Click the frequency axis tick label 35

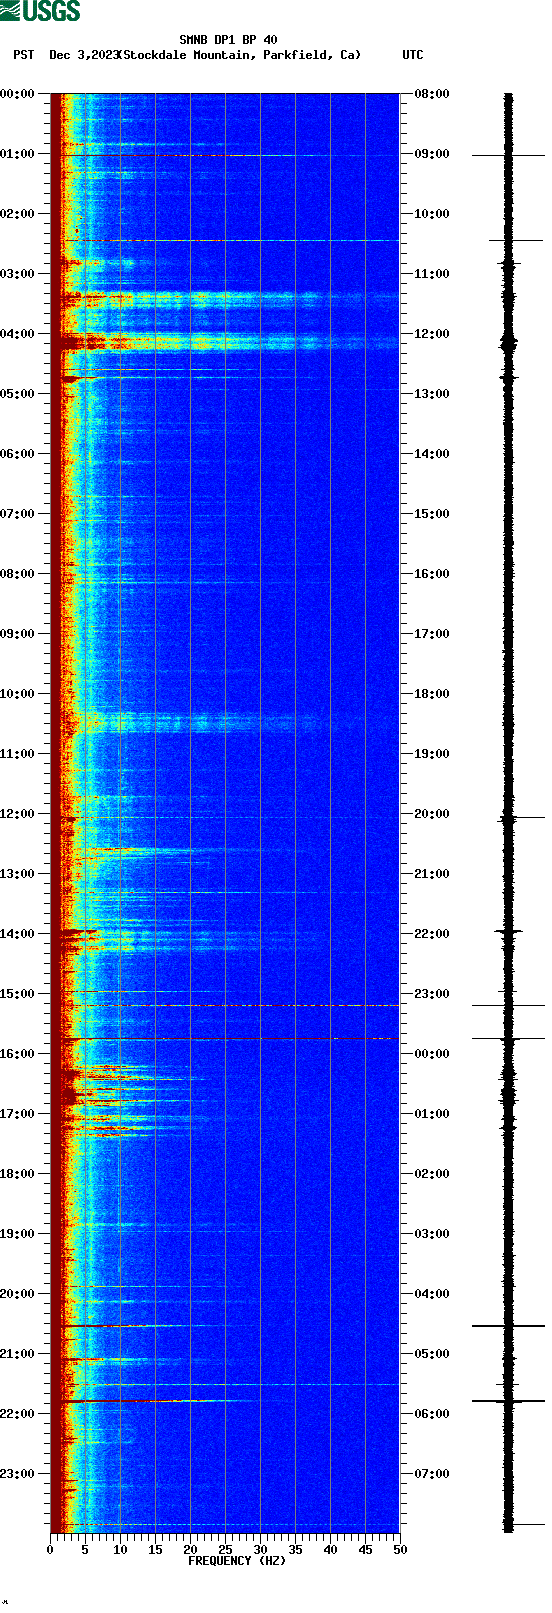click(x=295, y=1550)
